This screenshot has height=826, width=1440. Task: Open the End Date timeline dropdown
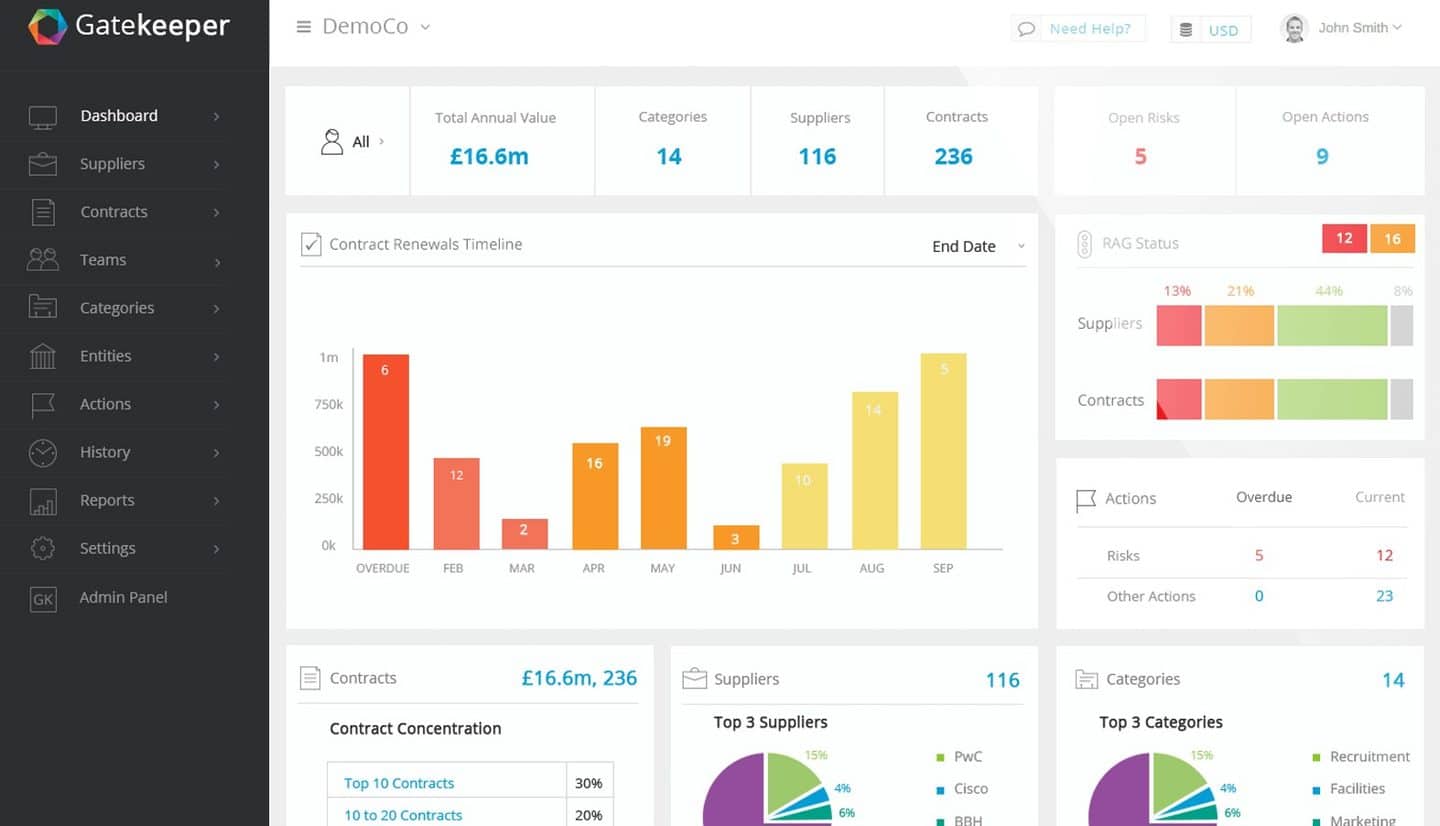pos(978,246)
